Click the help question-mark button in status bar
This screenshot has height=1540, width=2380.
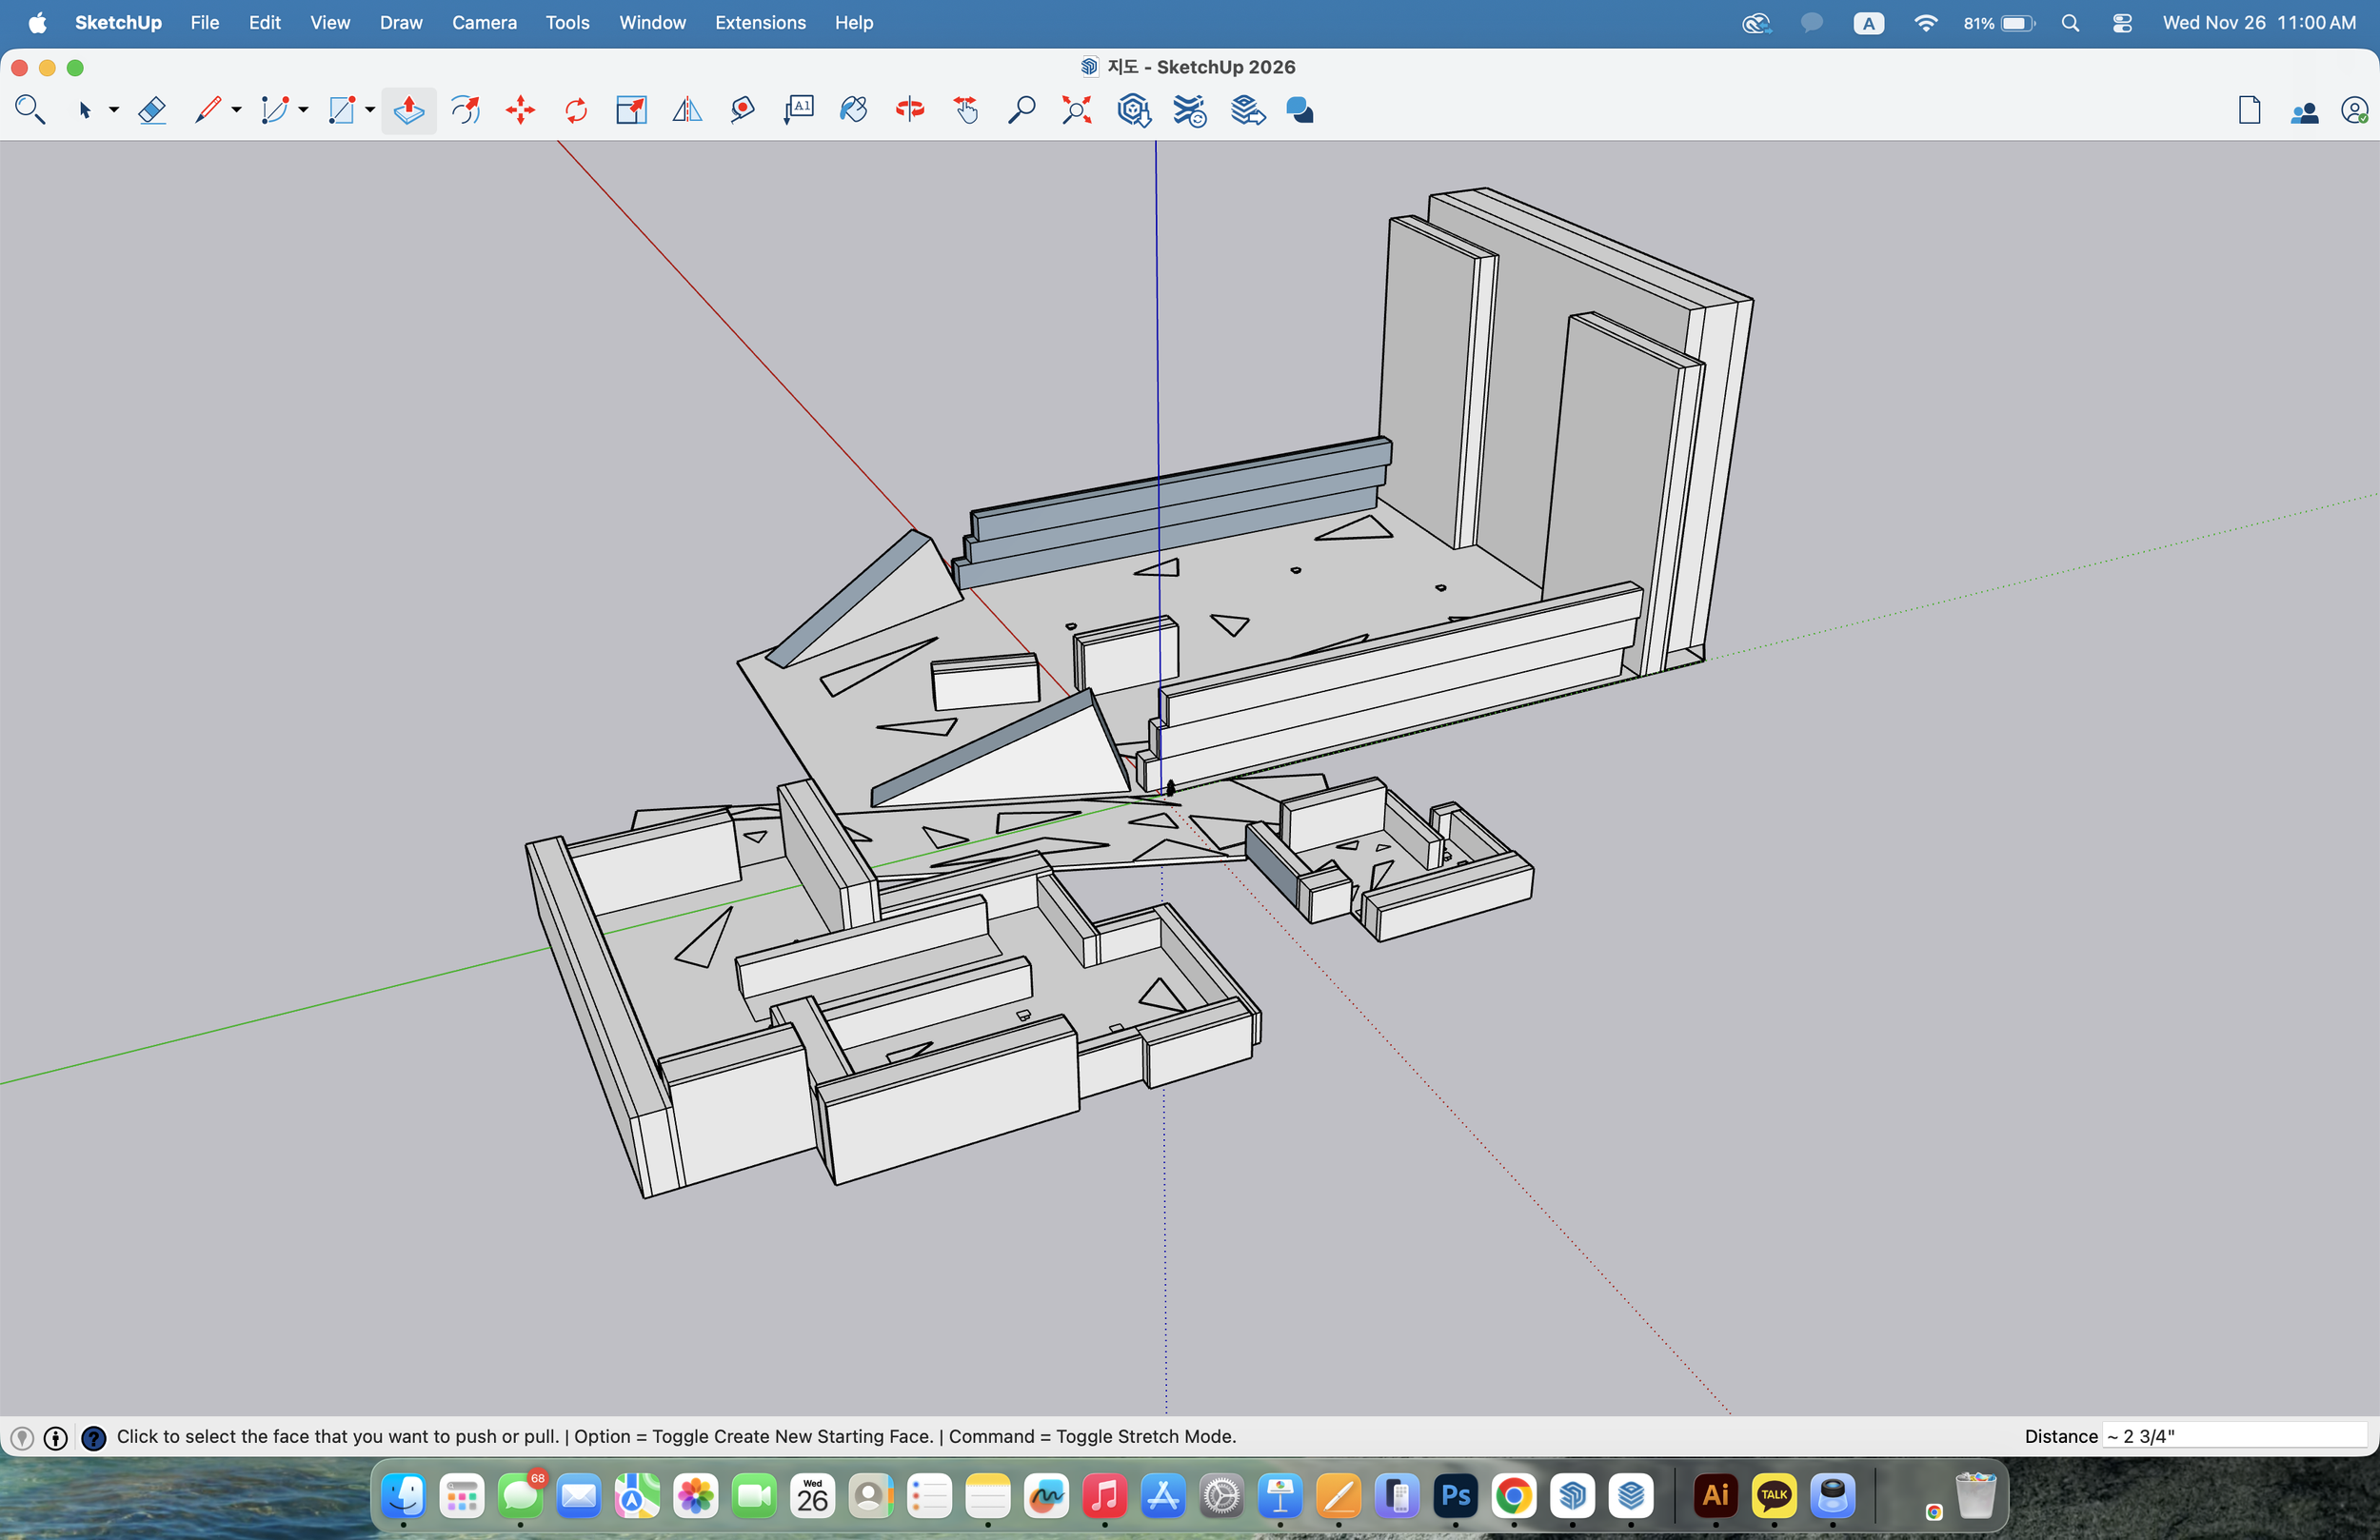click(x=94, y=1437)
